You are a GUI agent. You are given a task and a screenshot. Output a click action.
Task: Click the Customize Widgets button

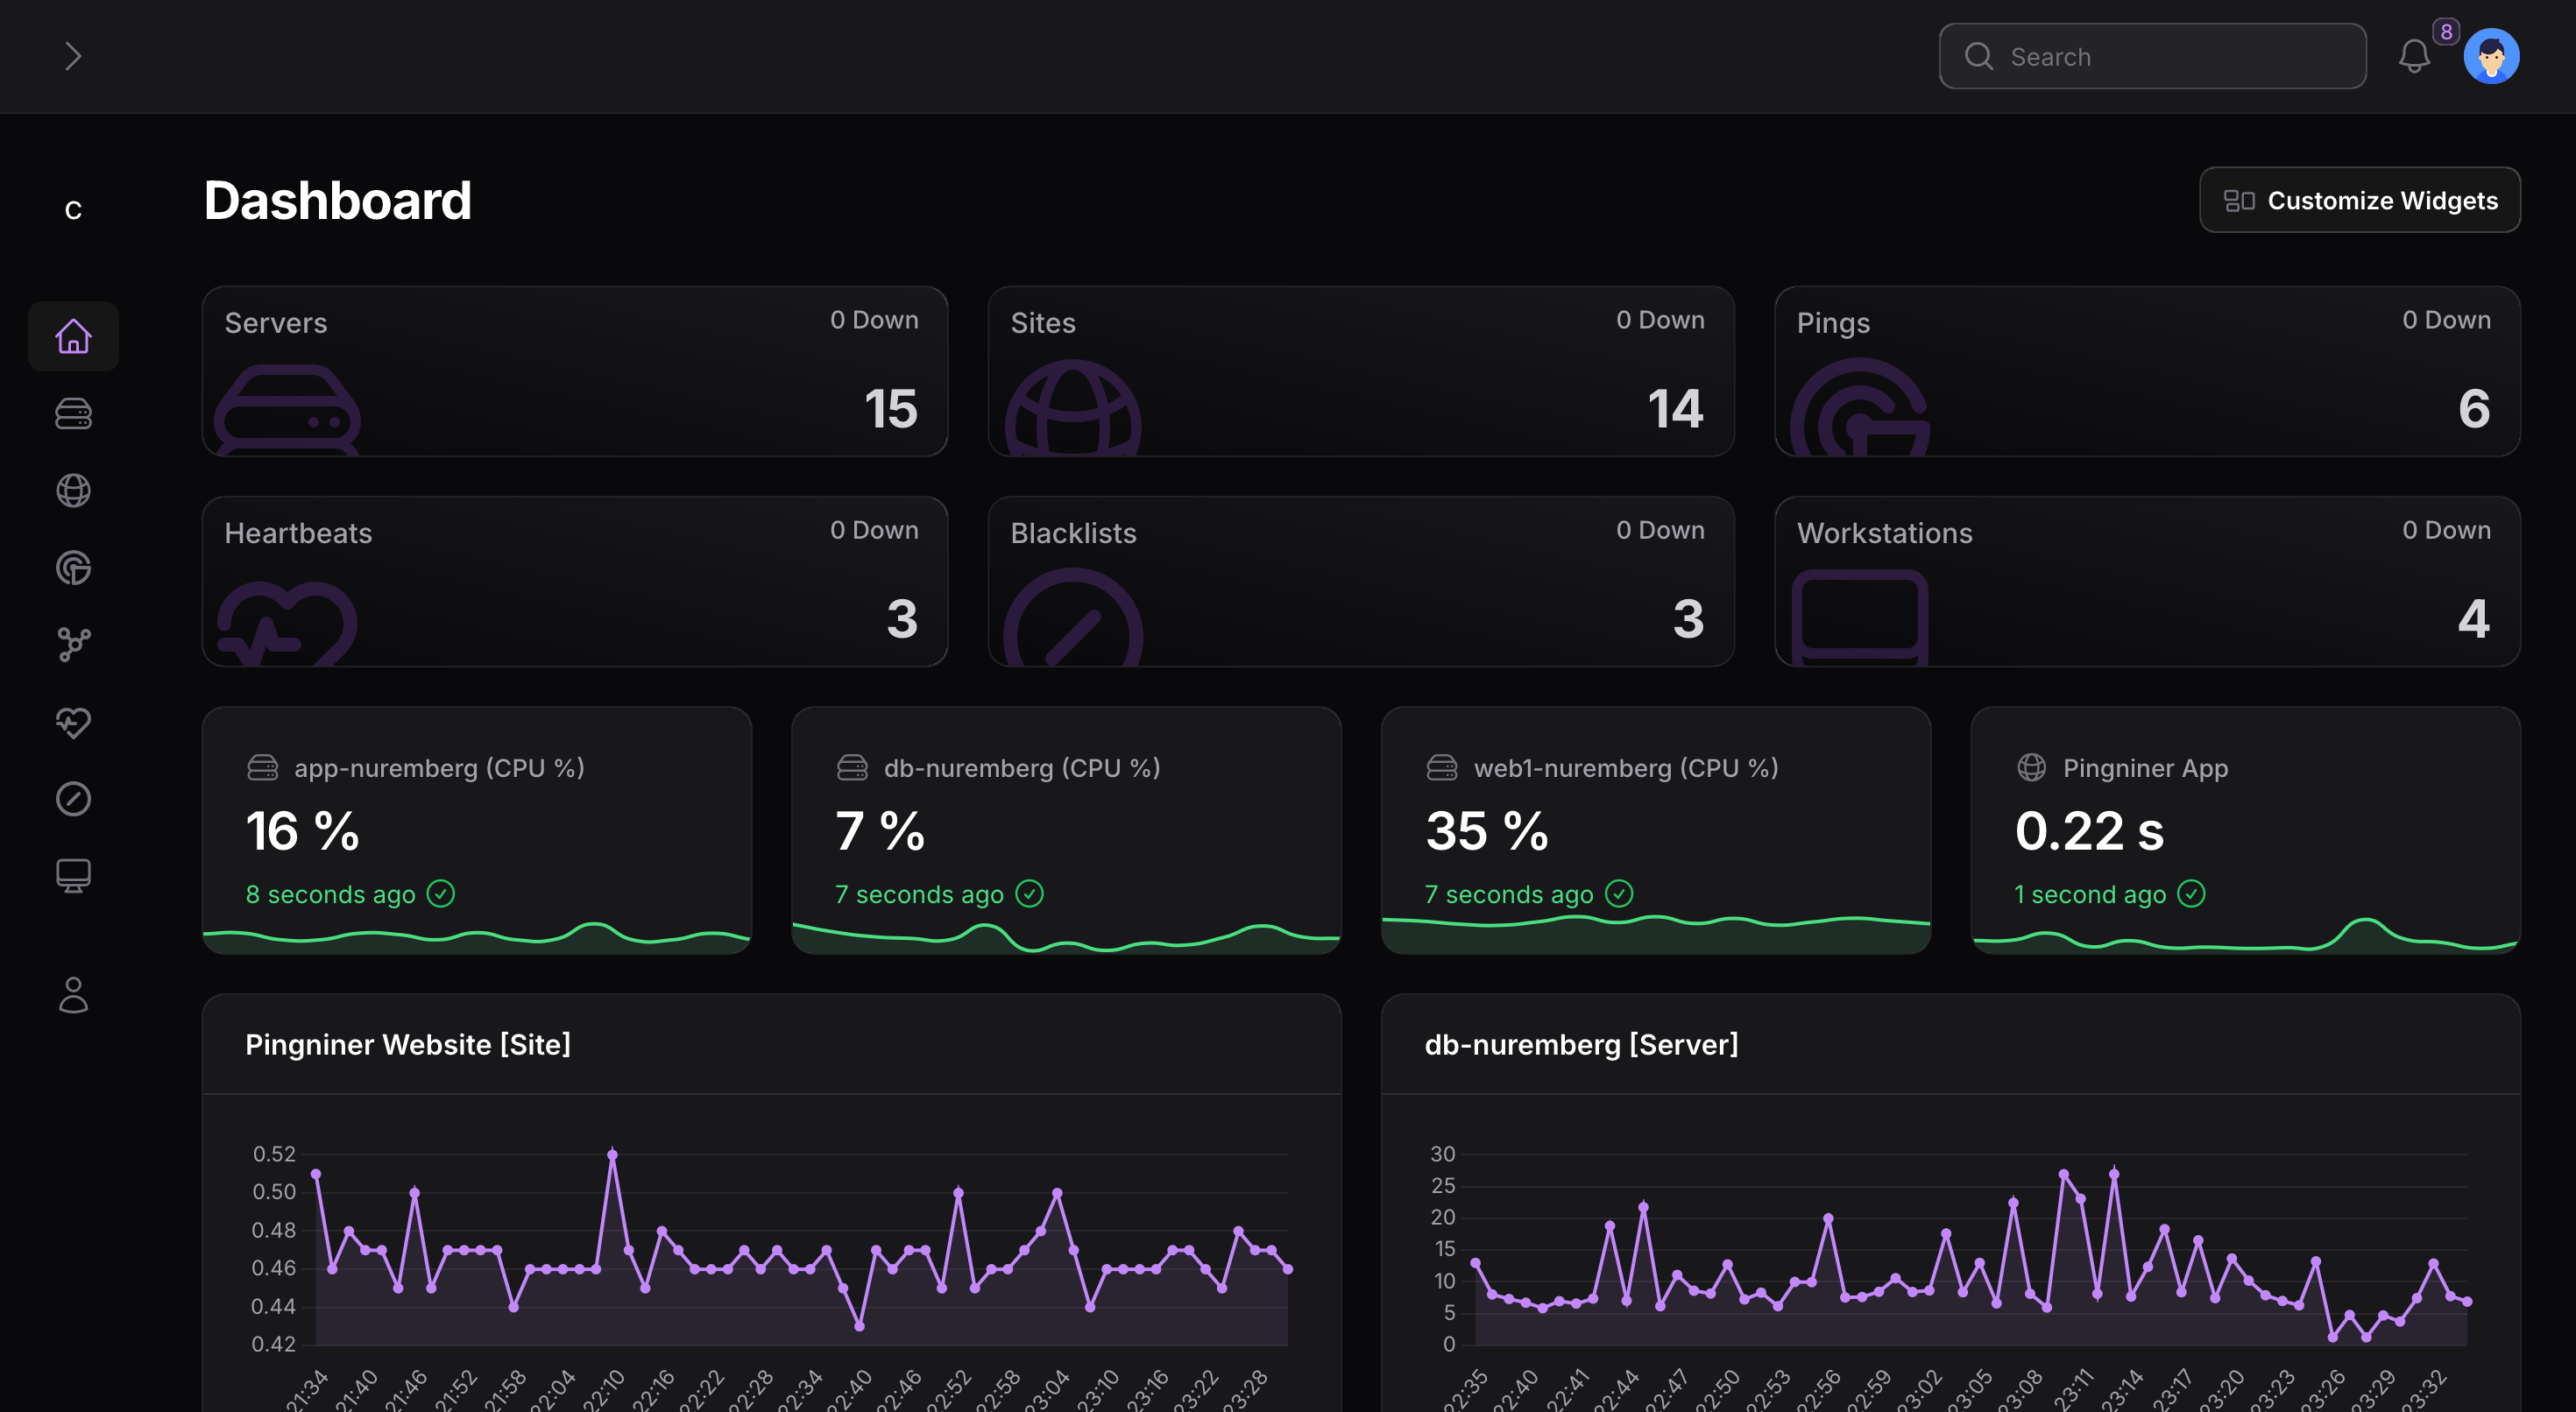click(x=2359, y=200)
